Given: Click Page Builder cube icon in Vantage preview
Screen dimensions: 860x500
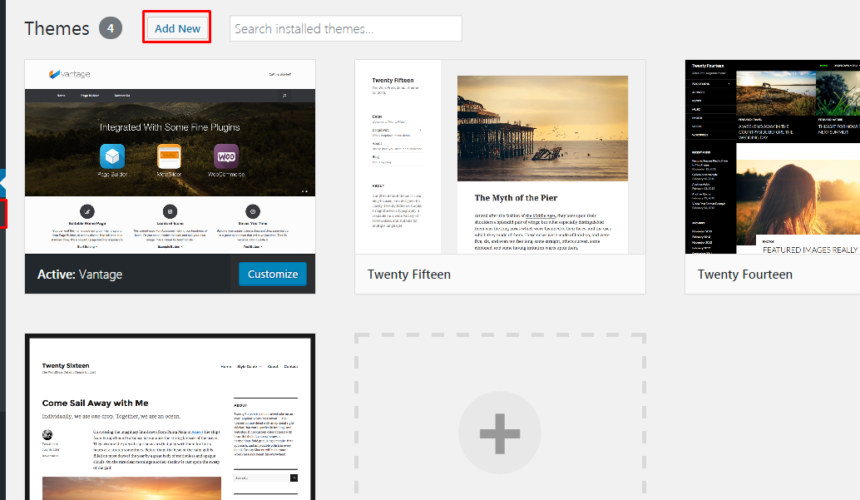Looking at the screenshot, I should (x=112, y=156).
